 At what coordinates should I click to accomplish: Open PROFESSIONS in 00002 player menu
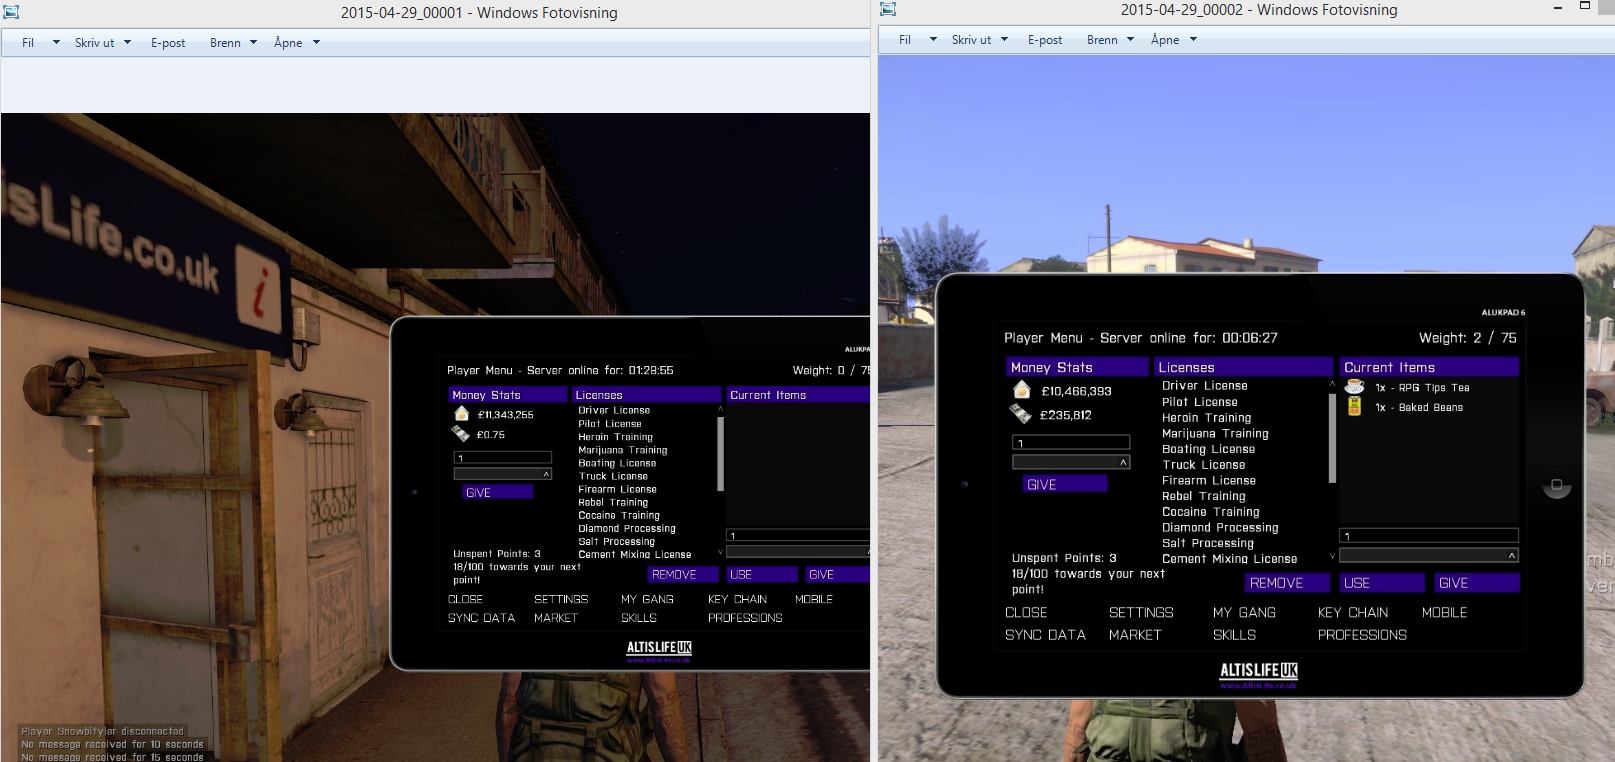click(x=1362, y=635)
